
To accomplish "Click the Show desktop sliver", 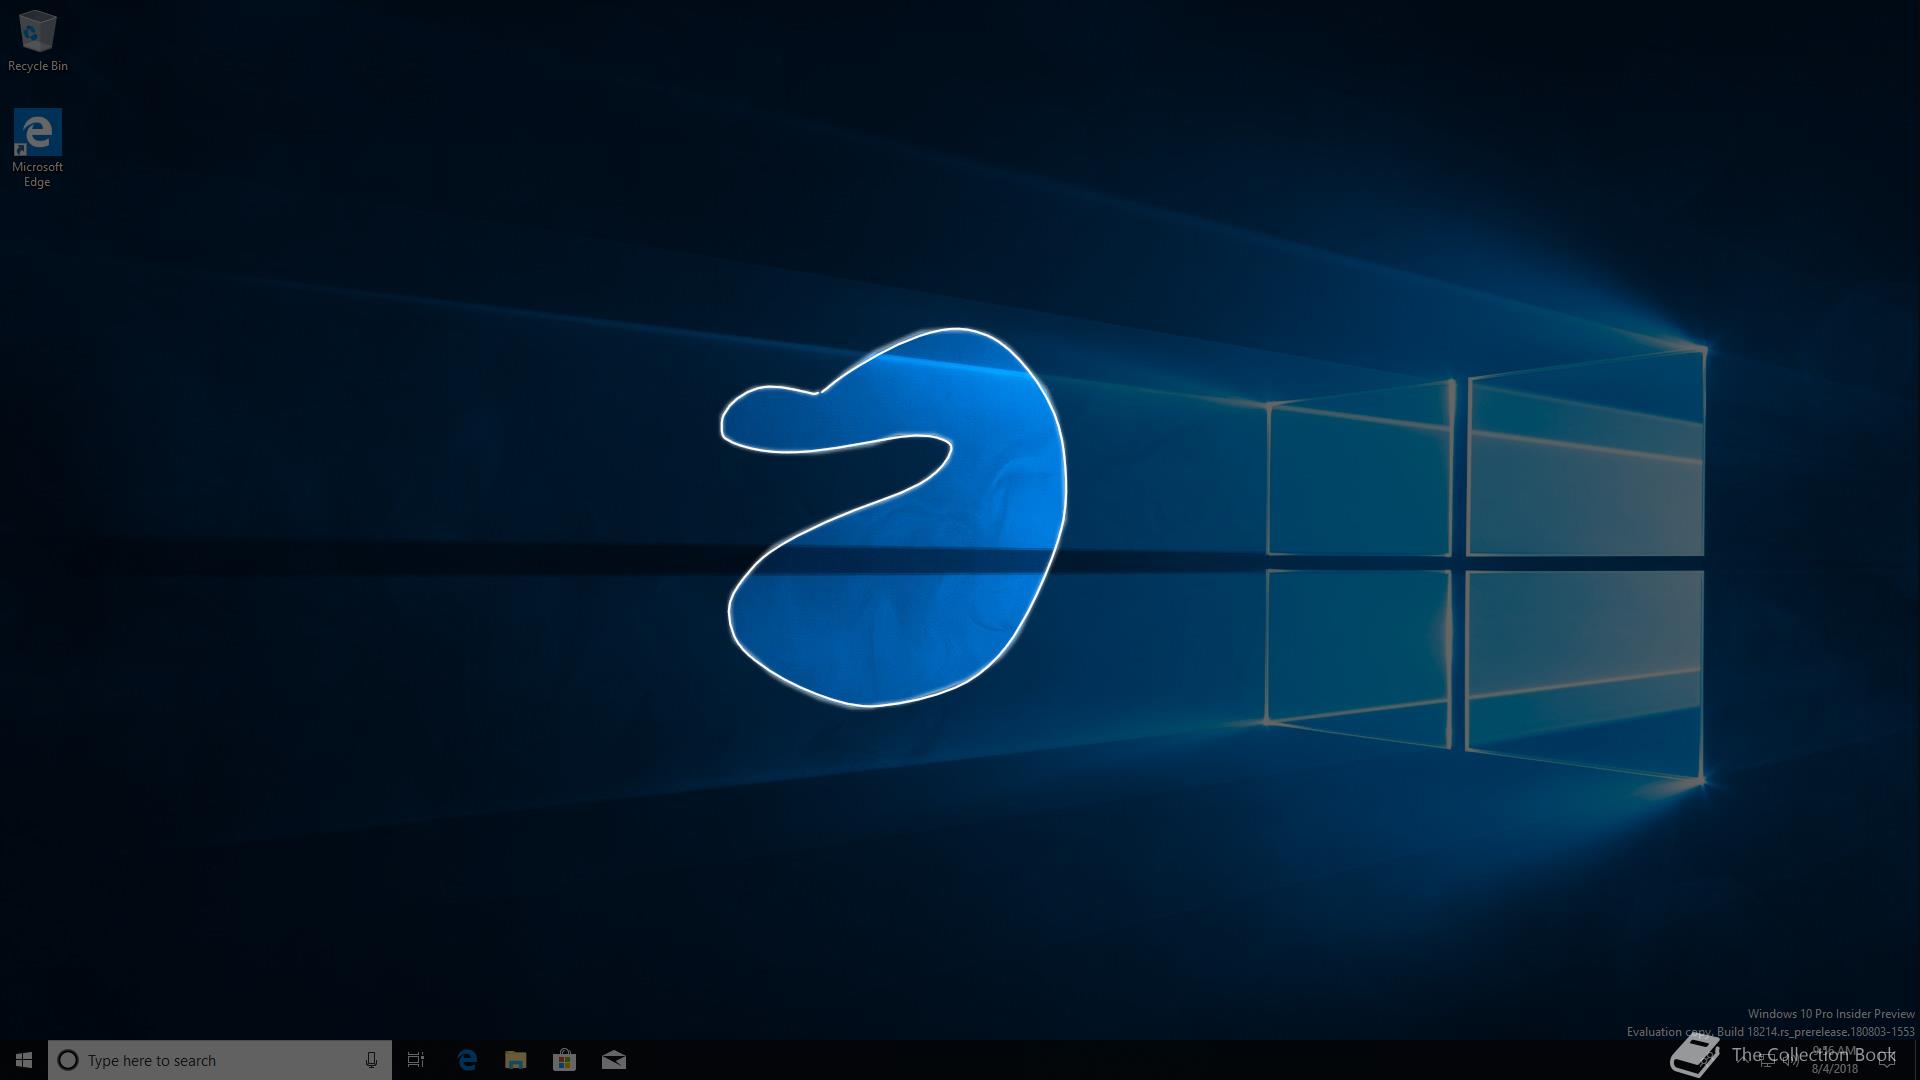I will click(1917, 1060).
